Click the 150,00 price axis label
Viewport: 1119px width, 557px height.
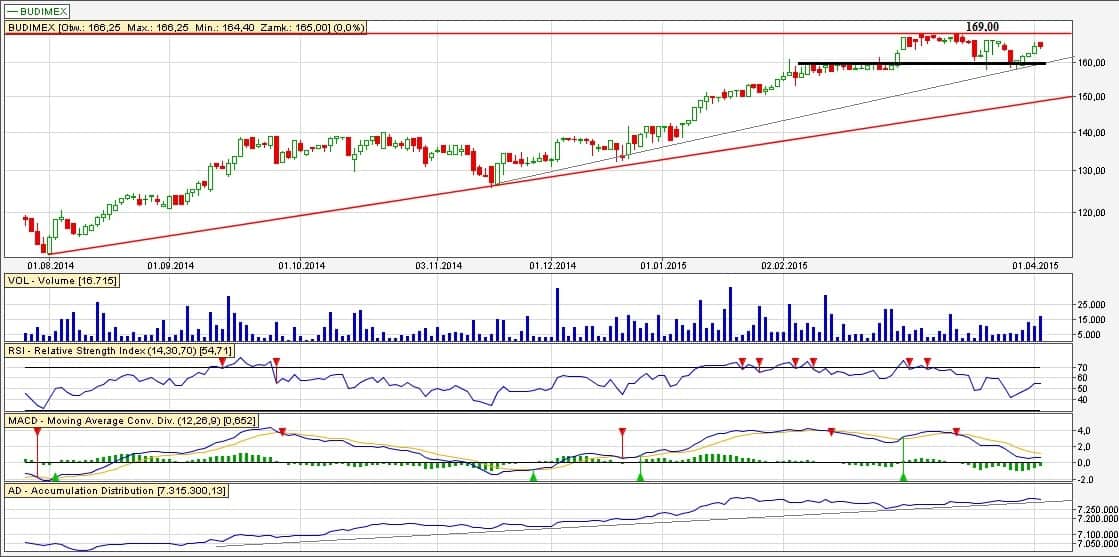click(x=1091, y=97)
